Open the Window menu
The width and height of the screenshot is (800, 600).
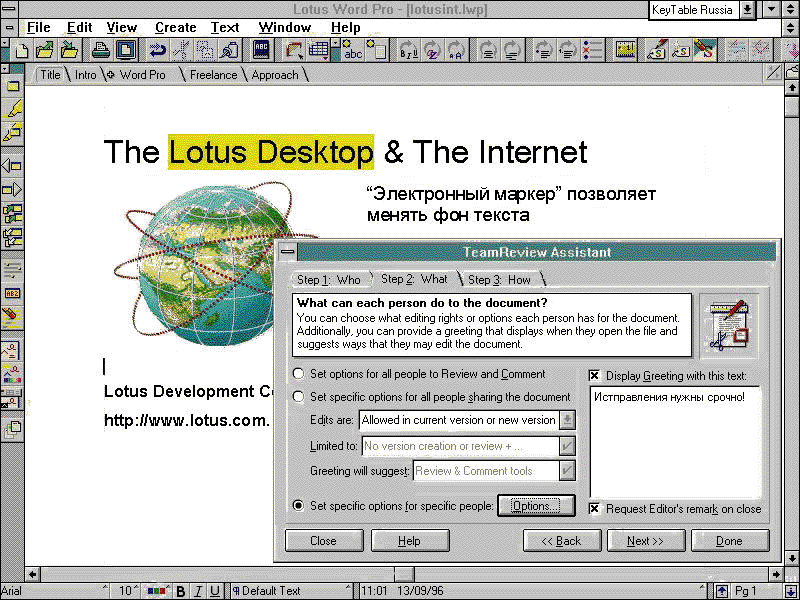click(x=285, y=27)
